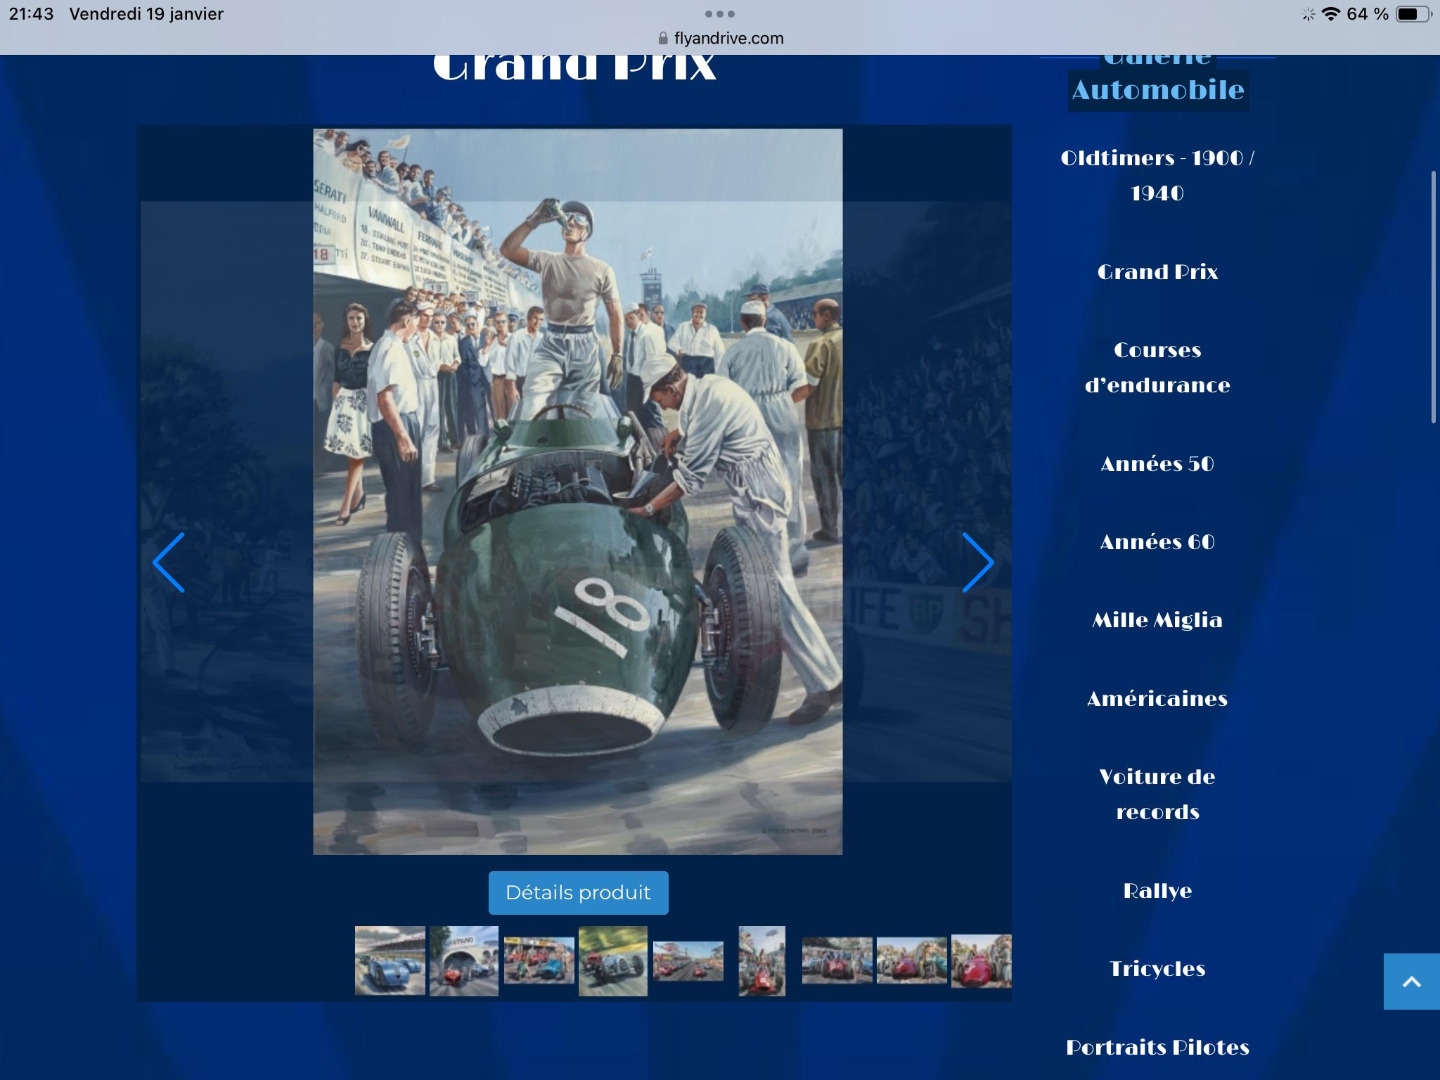Open the Tricycles category
Viewport: 1440px width, 1080px height.
coord(1158,969)
